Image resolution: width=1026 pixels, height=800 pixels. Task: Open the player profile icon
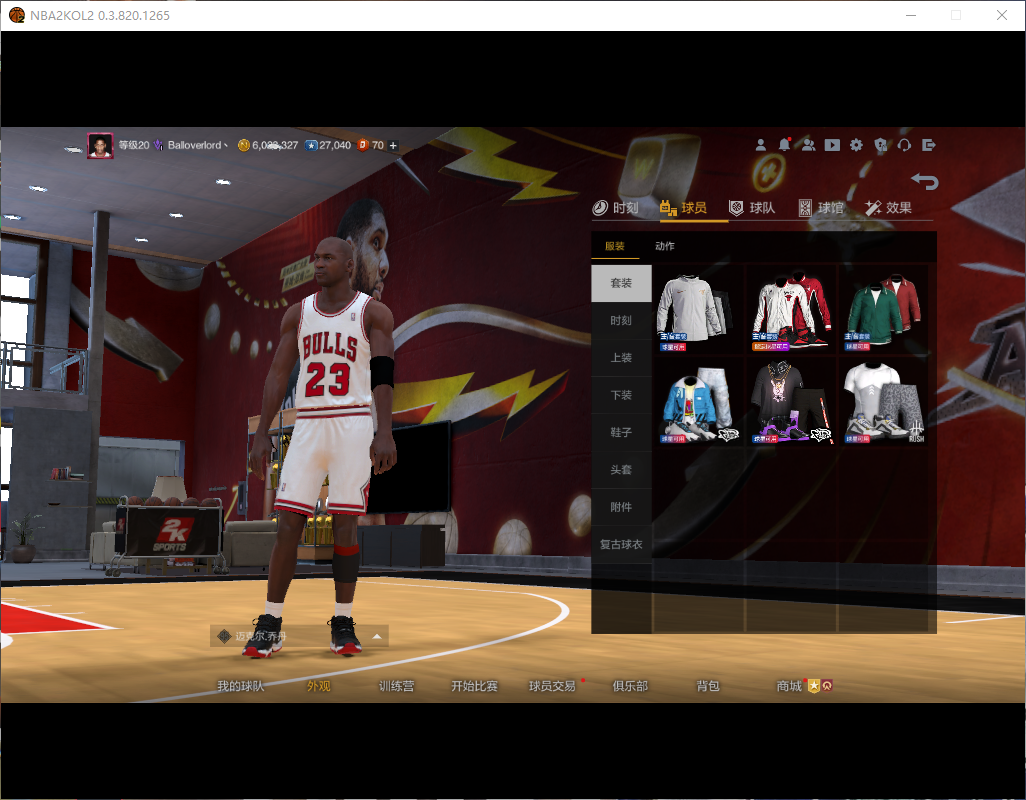point(760,145)
